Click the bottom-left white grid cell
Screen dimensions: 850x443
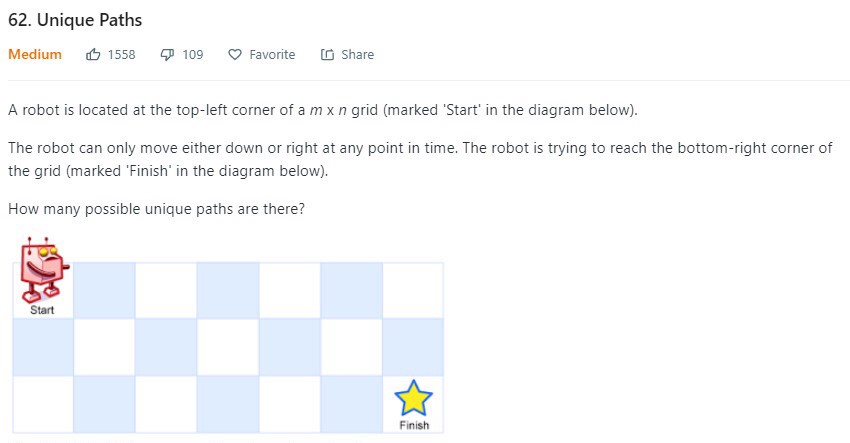(x=43, y=405)
